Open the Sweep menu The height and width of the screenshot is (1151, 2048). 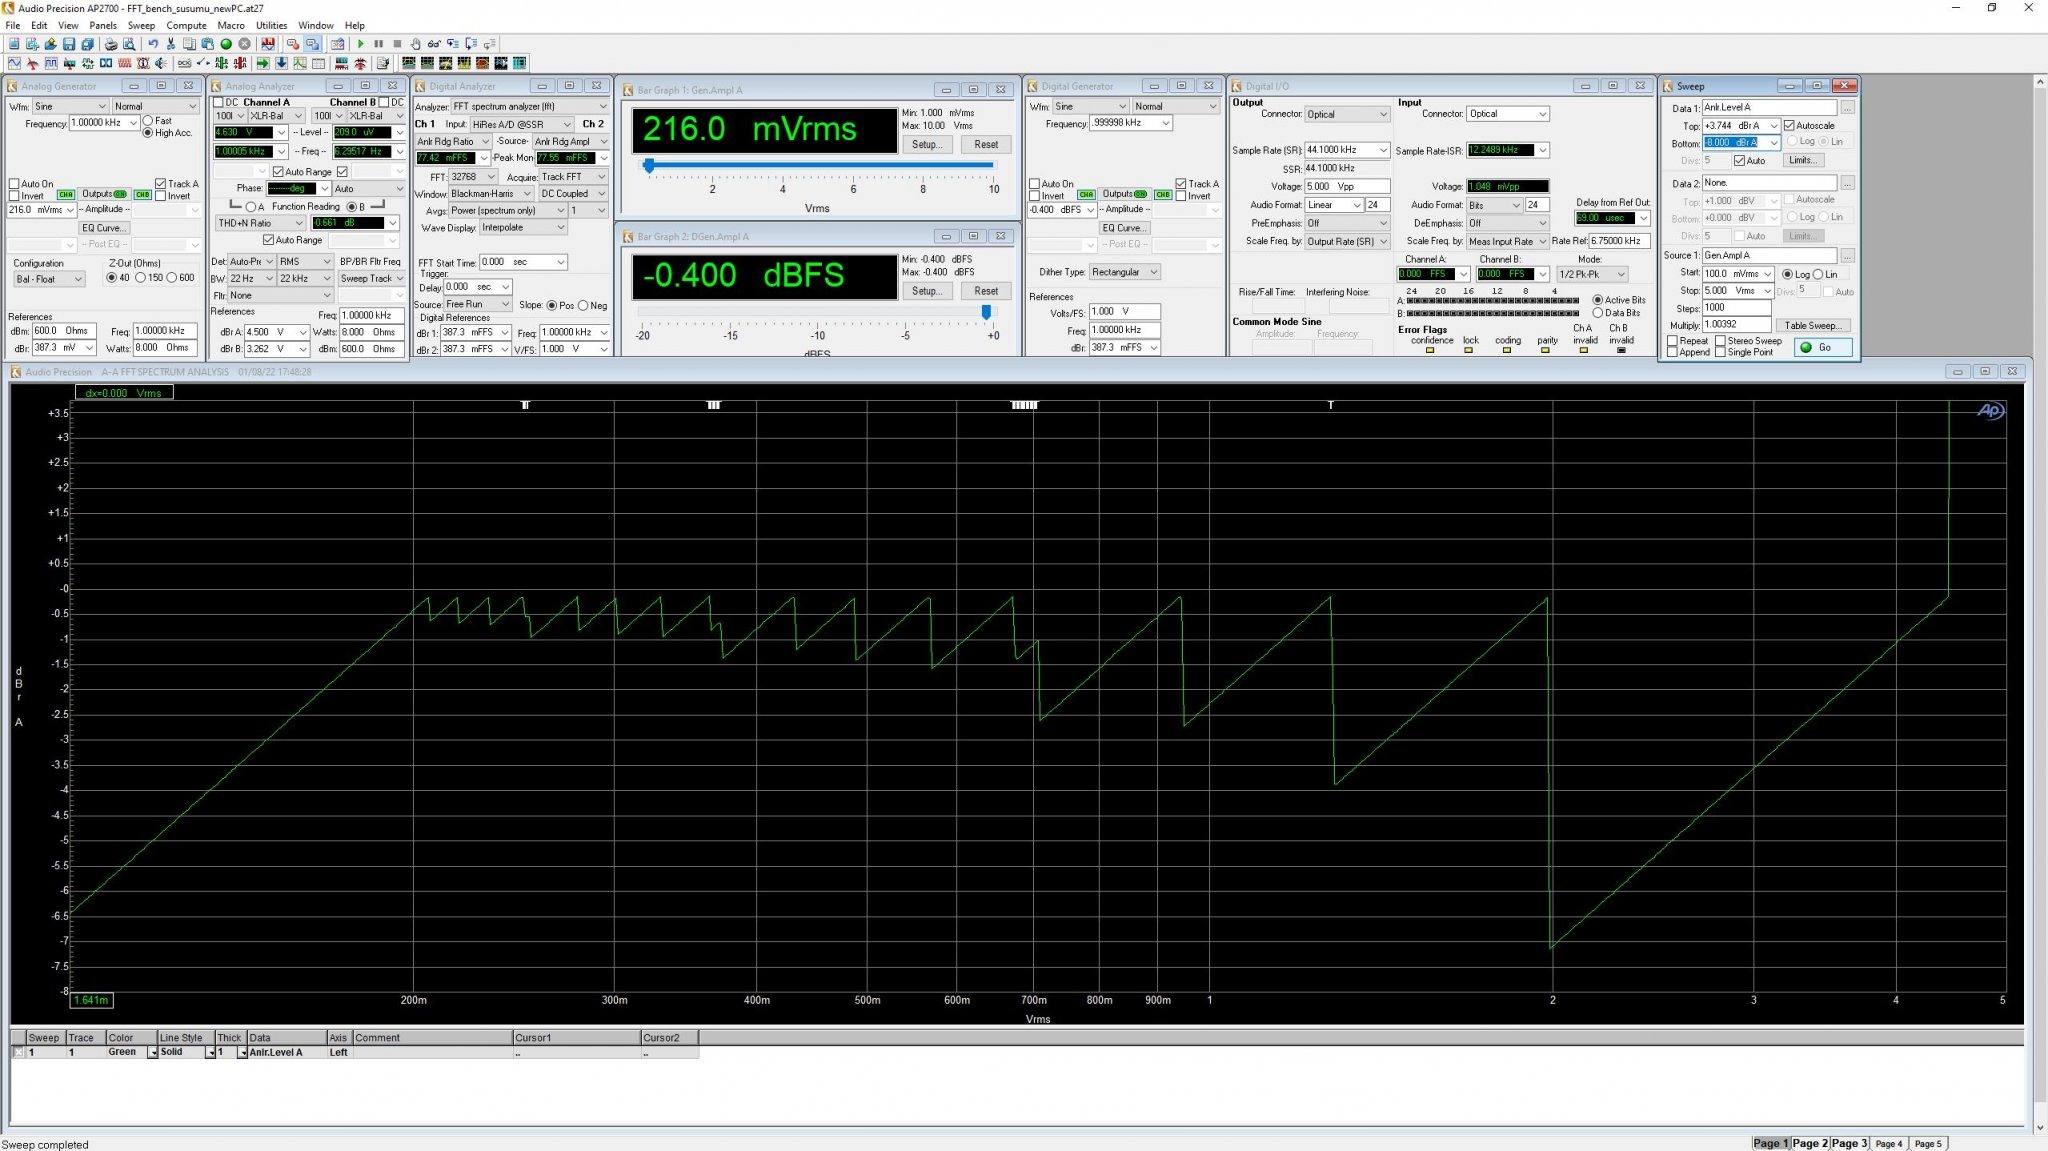[x=141, y=25]
